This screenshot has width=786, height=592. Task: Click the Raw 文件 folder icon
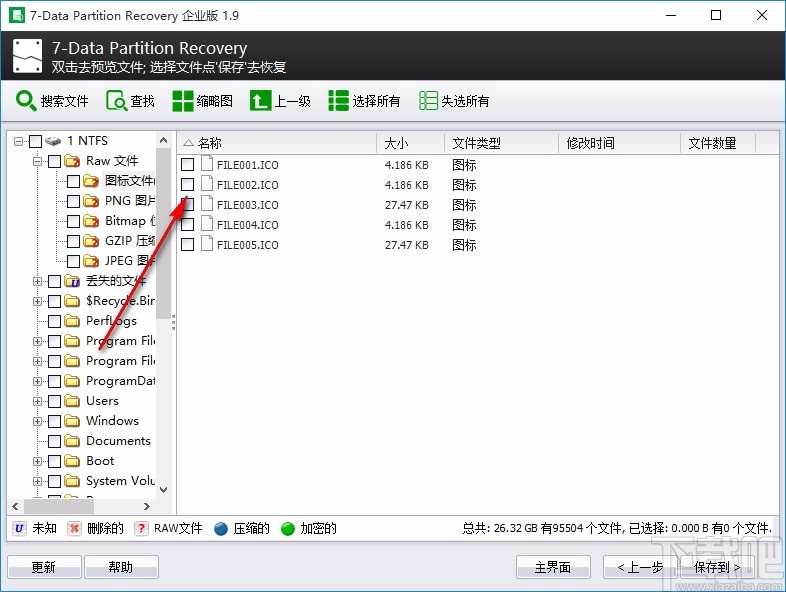click(x=72, y=161)
